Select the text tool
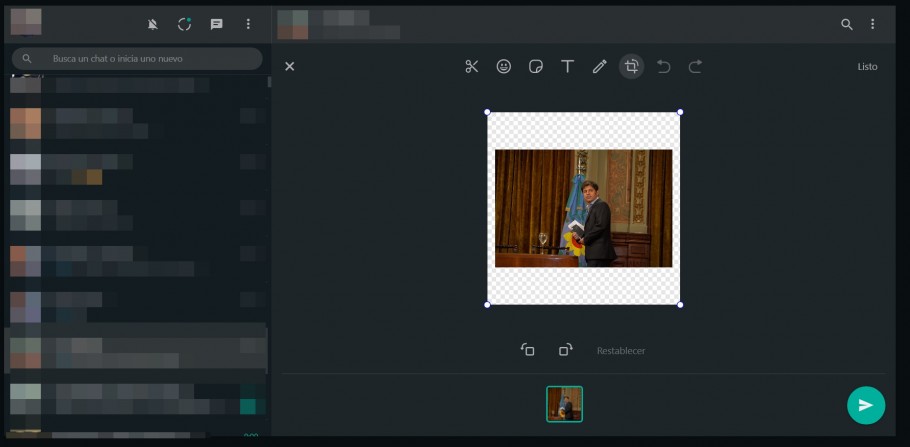Image resolution: width=910 pixels, height=447 pixels. pos(568,67)
